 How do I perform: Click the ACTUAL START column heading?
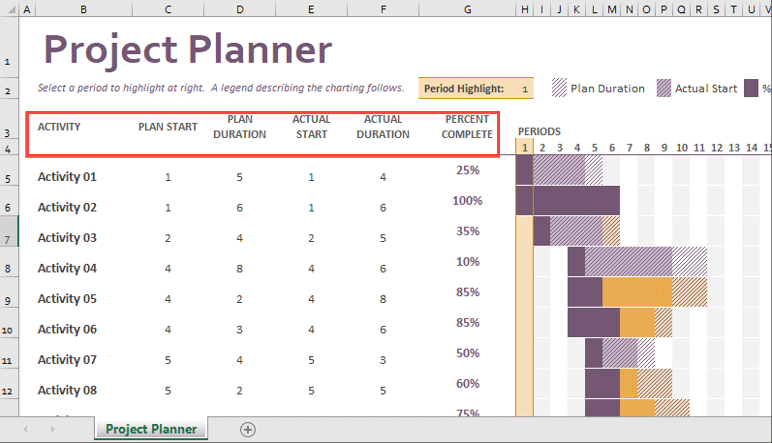(x=311, y=127)
